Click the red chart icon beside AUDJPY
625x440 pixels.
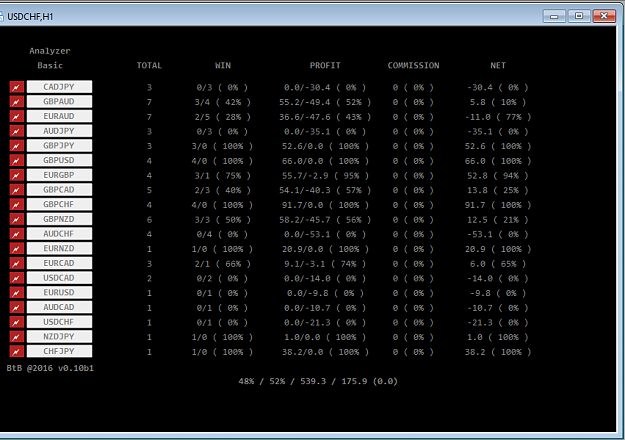point(17,131)
